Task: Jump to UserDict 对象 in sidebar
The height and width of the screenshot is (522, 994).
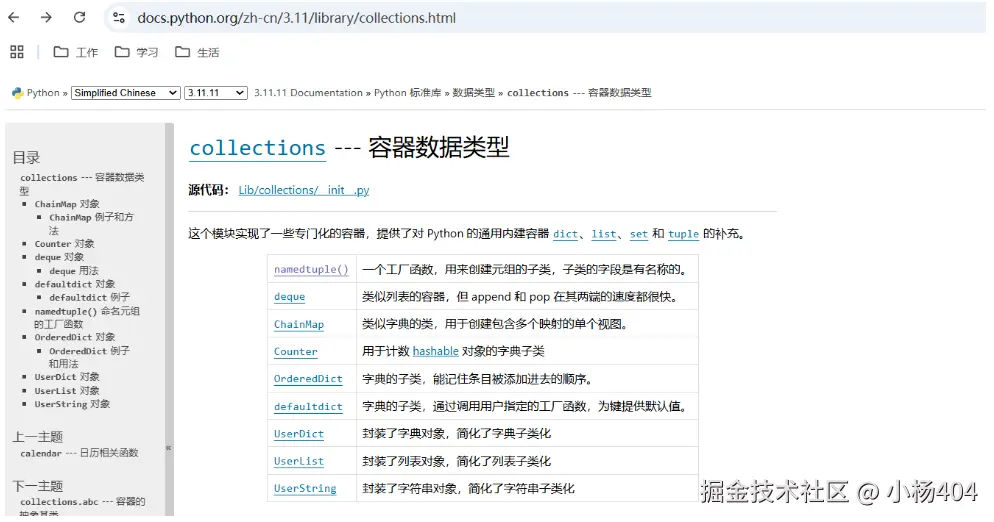Action: 67,377
